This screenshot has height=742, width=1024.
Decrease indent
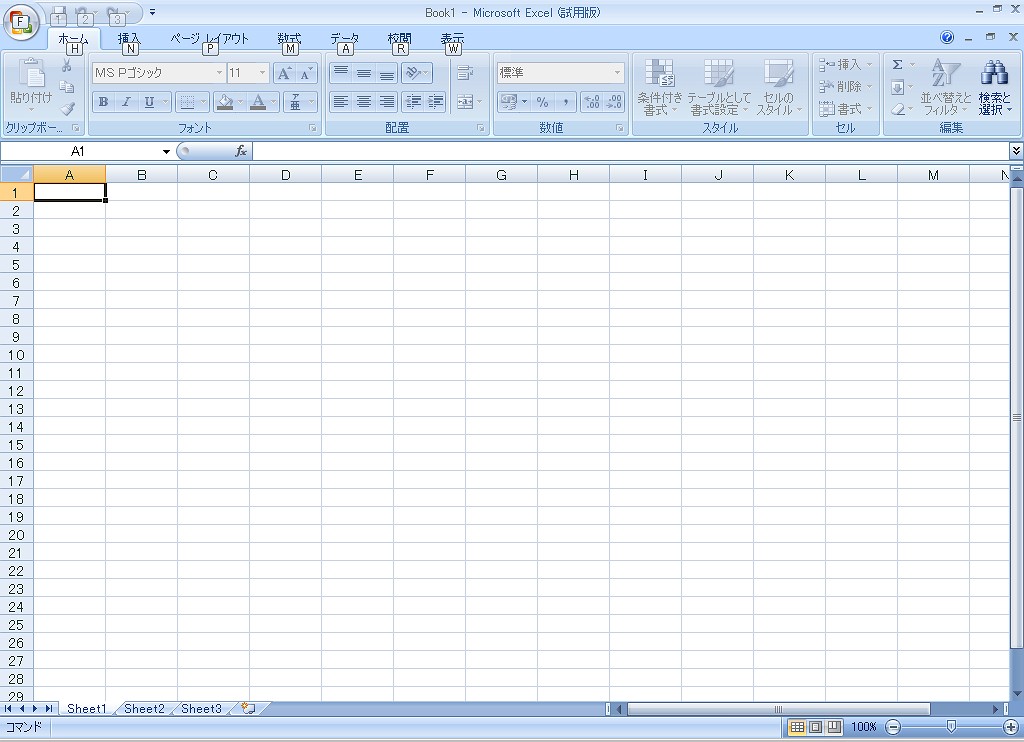pyautogui.click(x=413, y=102)
